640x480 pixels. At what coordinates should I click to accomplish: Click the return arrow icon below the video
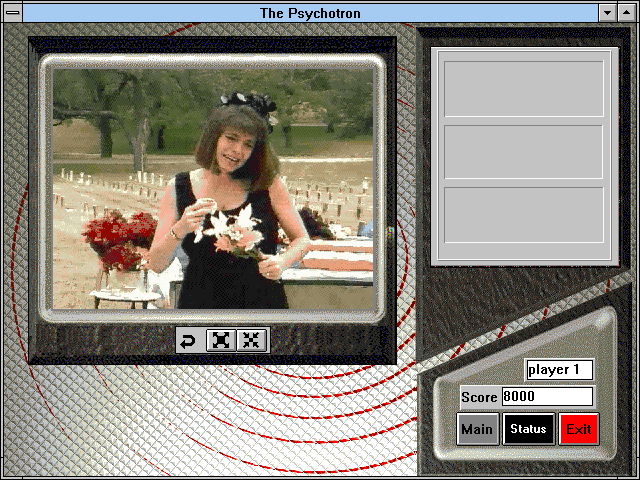pos(188,340)
